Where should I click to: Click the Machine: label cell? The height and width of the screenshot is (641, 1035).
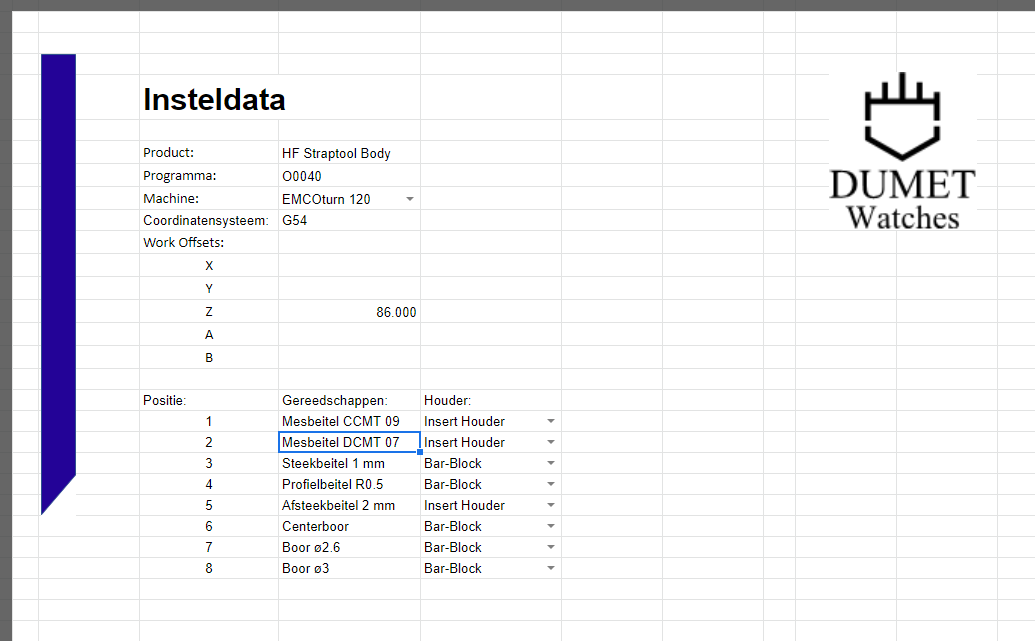tap(209, 199)
